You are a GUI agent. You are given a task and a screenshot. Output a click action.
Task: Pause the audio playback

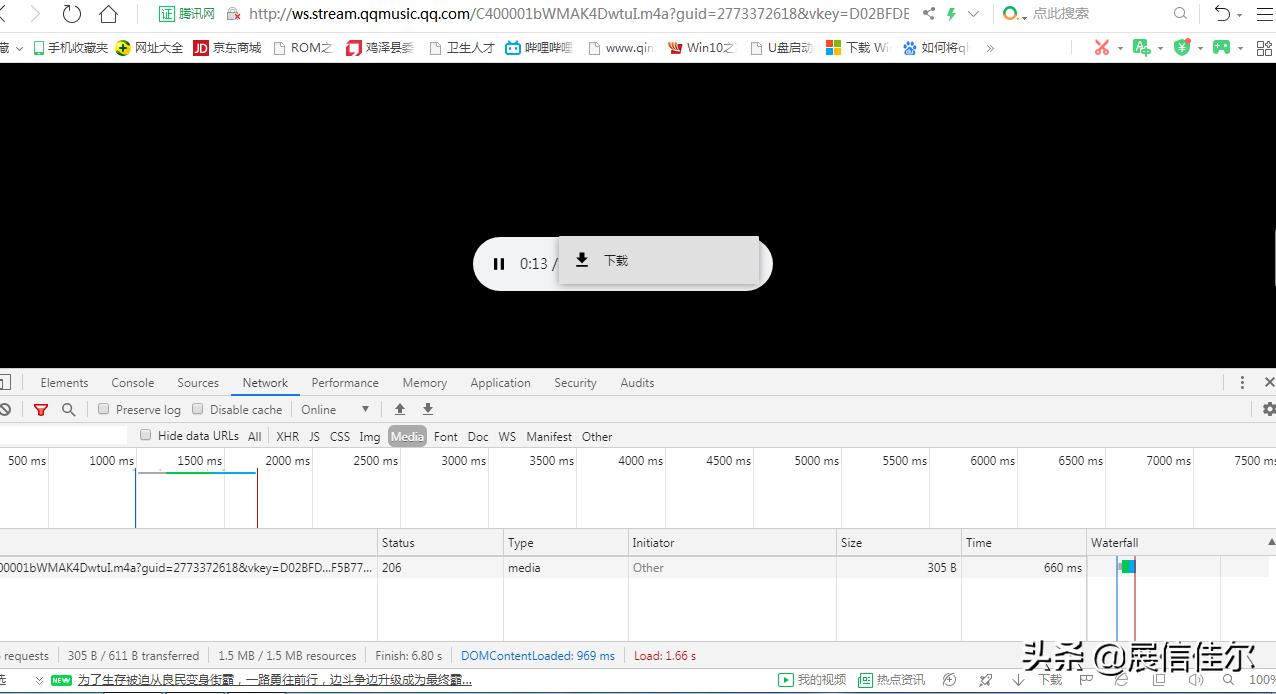pos(499,264)
